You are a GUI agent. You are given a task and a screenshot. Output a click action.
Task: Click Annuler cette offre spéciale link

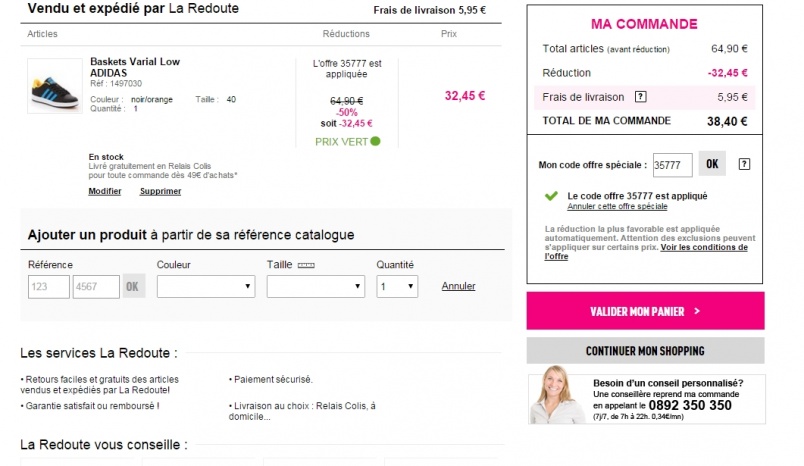click(617, 206)
